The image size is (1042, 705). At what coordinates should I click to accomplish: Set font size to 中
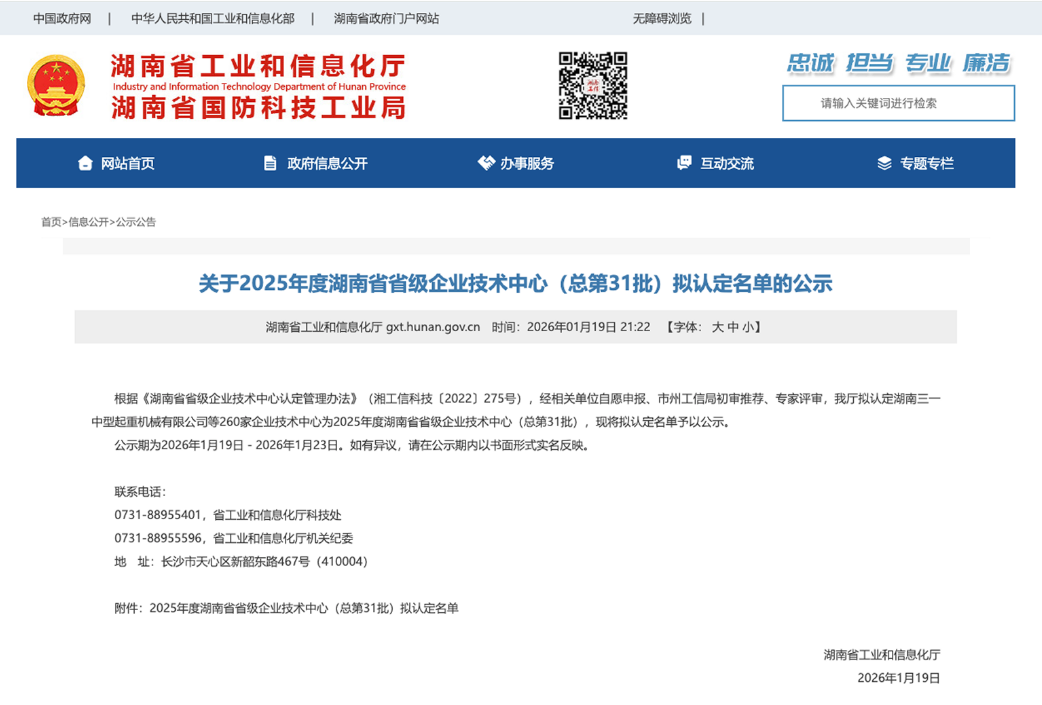(733, 327)
